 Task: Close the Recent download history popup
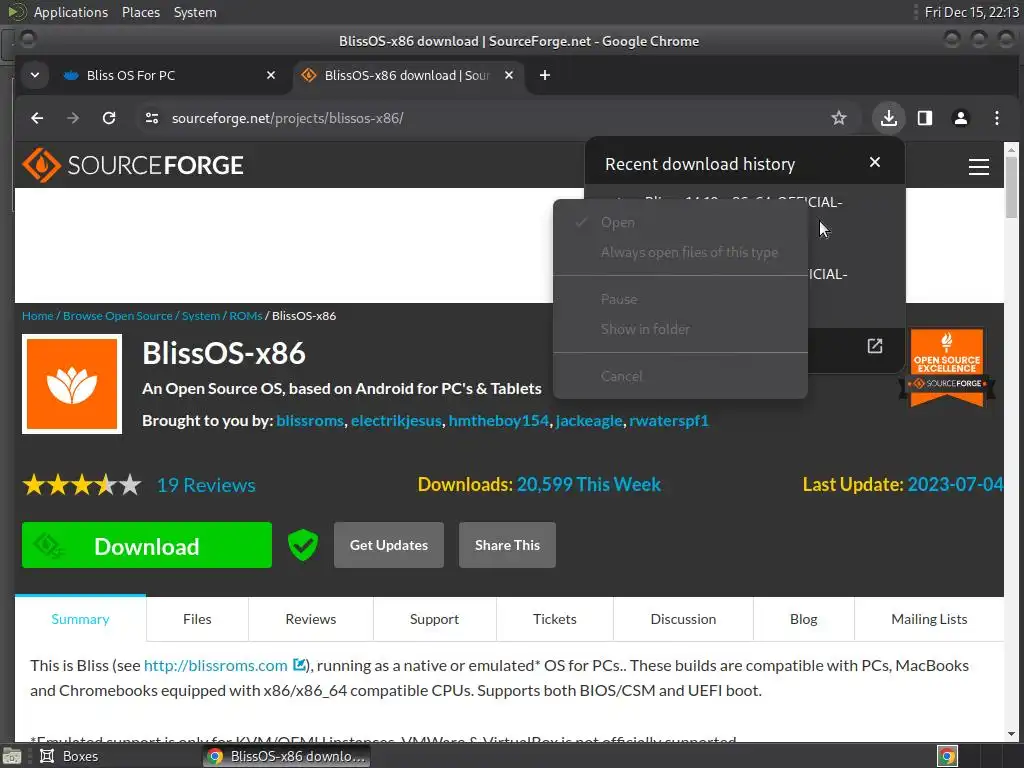point(874,163)
